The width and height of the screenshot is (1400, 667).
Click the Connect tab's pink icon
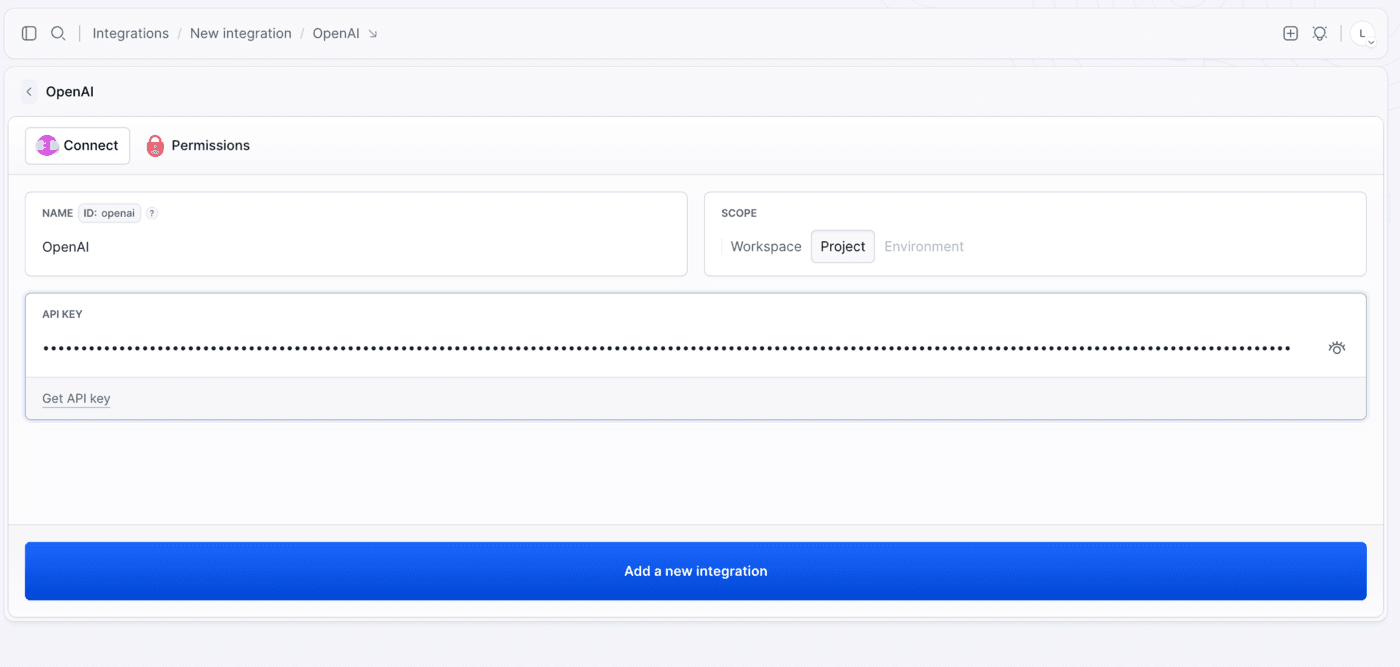[47, 145]
